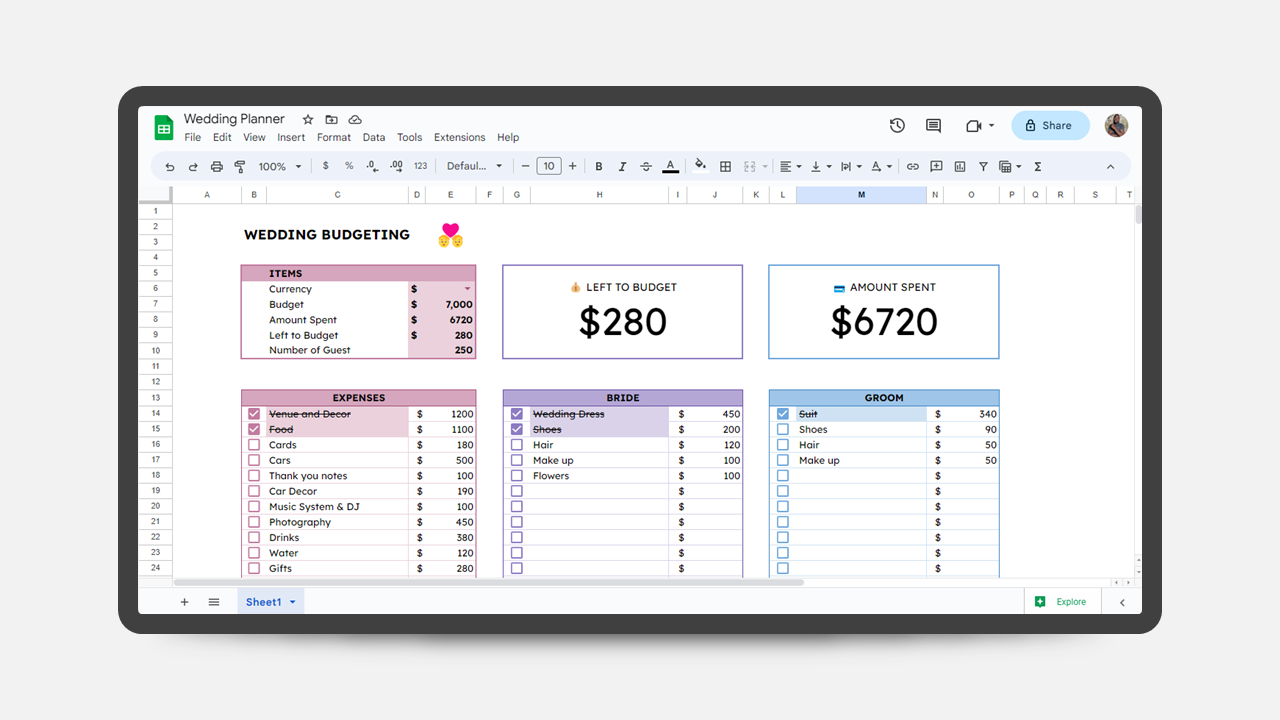Open the Borders tool

click(x=726, y=167)
